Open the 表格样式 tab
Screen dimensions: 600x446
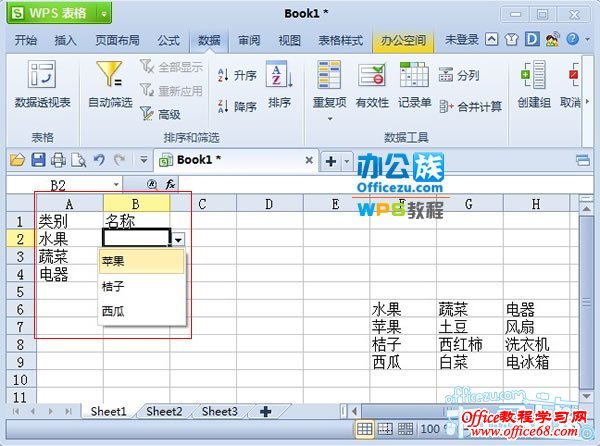tap(341, 40)
